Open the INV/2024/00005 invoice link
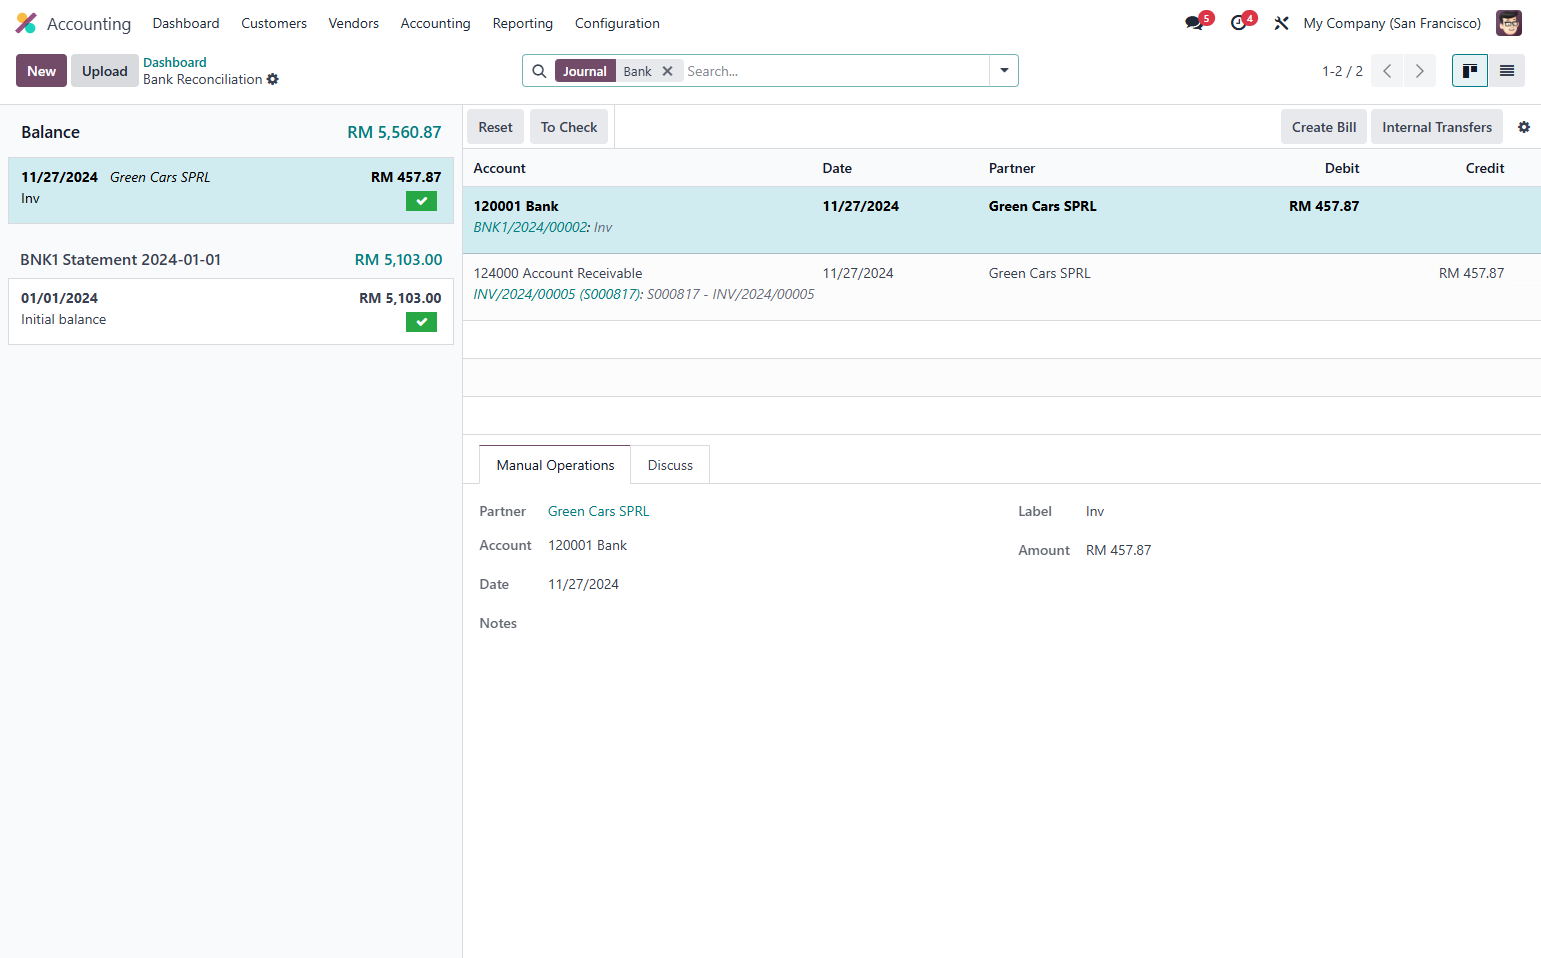 pyautogui.click(x=558, y=294)
